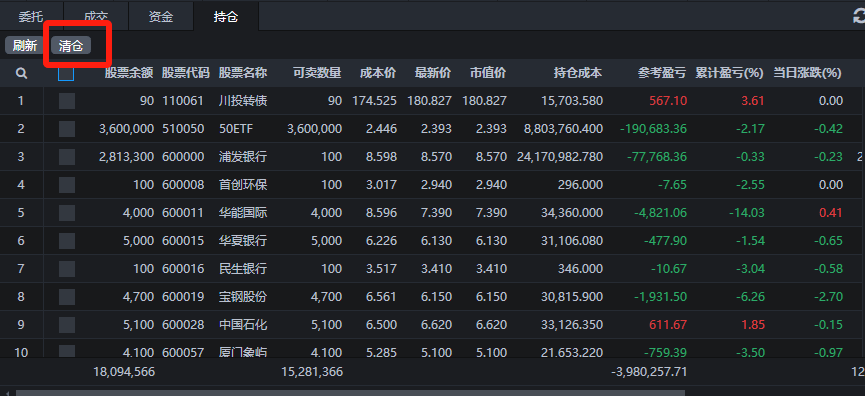Select the checkbox for 浦发银行

pos(67,157)
